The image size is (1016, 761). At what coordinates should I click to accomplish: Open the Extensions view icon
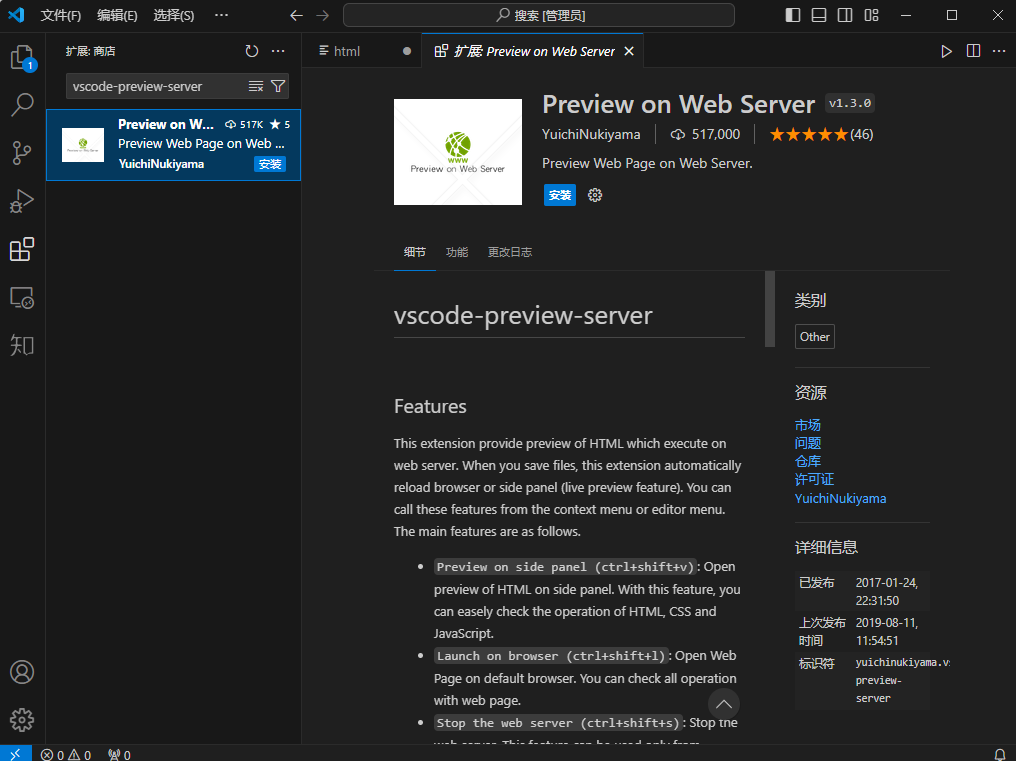tap(23, 249)
